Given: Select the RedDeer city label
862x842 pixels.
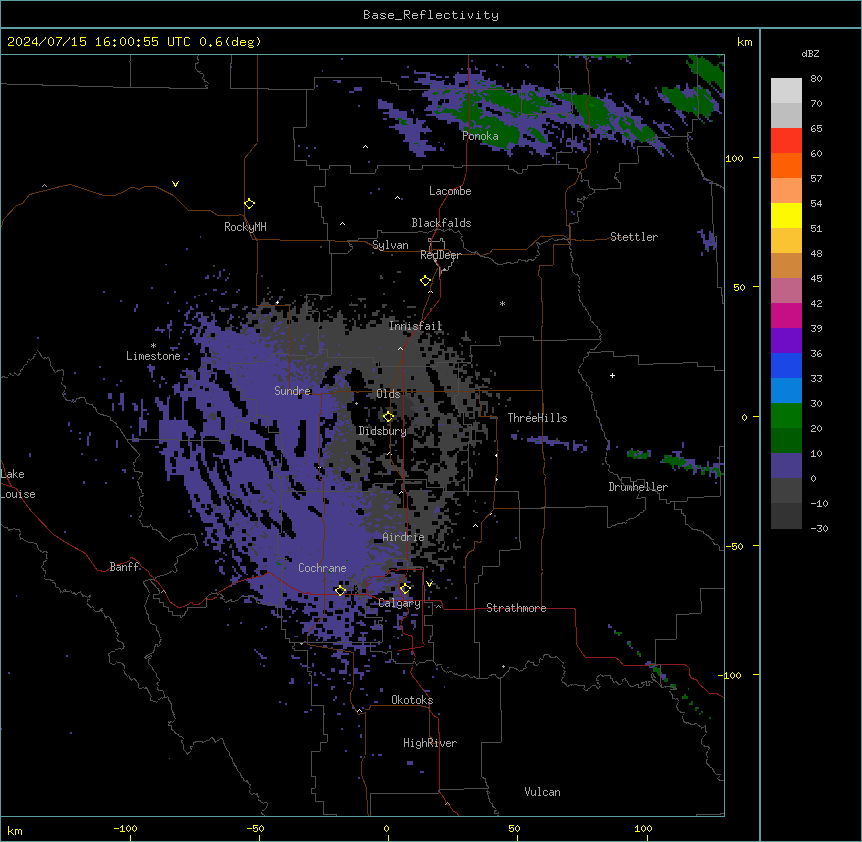Looking at the screenshot, I should click(441, 255).
